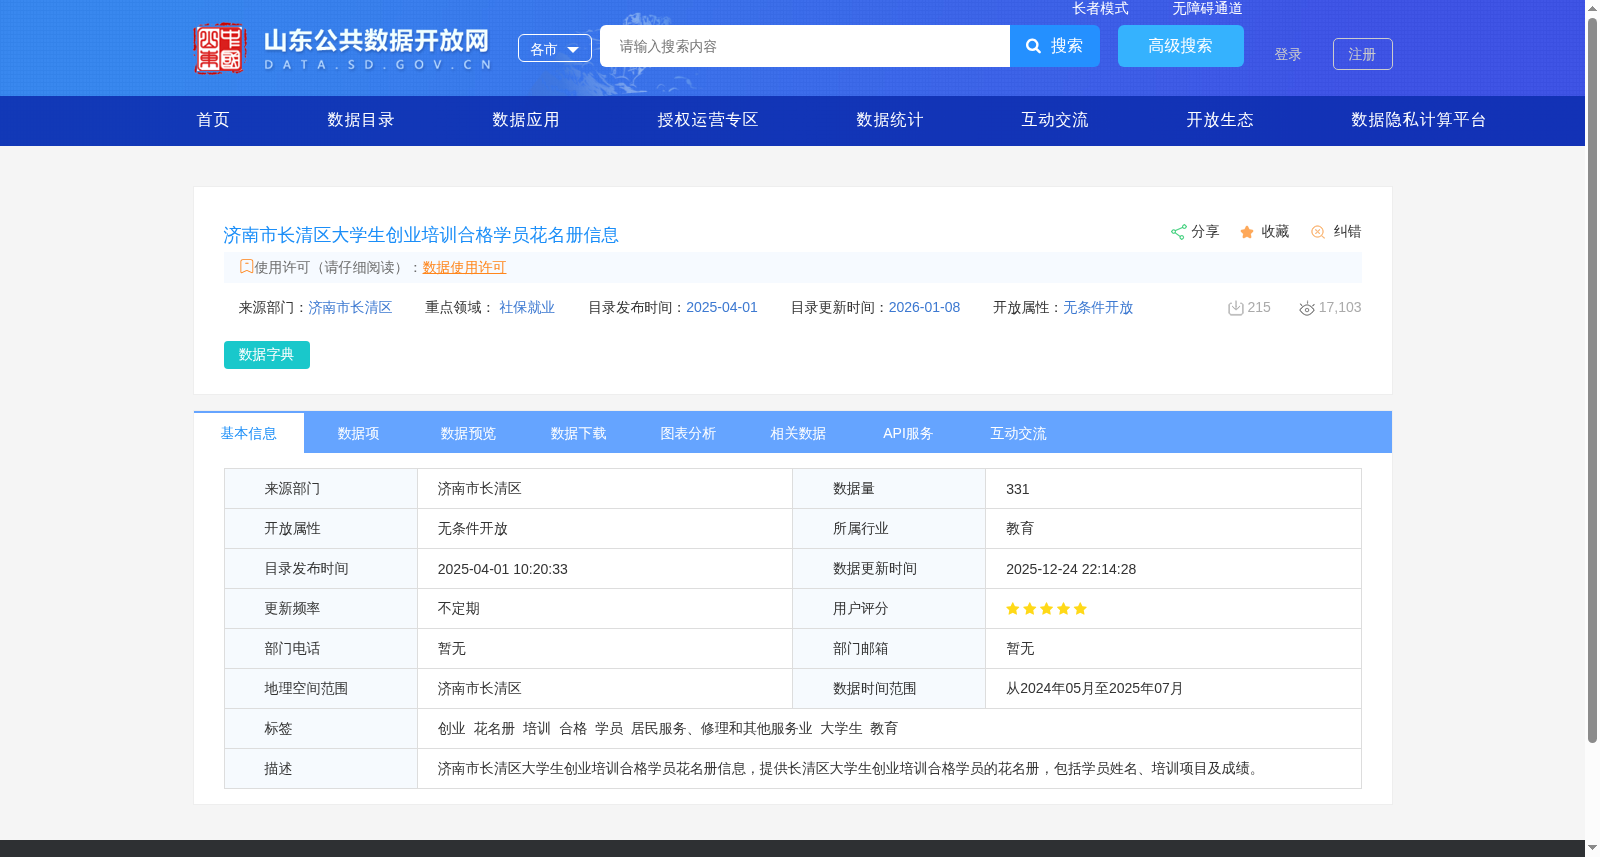Viewport: 1600px width, 857px height.
Task: Switch to the 数据预览 tab
Action: pos(469,433)
